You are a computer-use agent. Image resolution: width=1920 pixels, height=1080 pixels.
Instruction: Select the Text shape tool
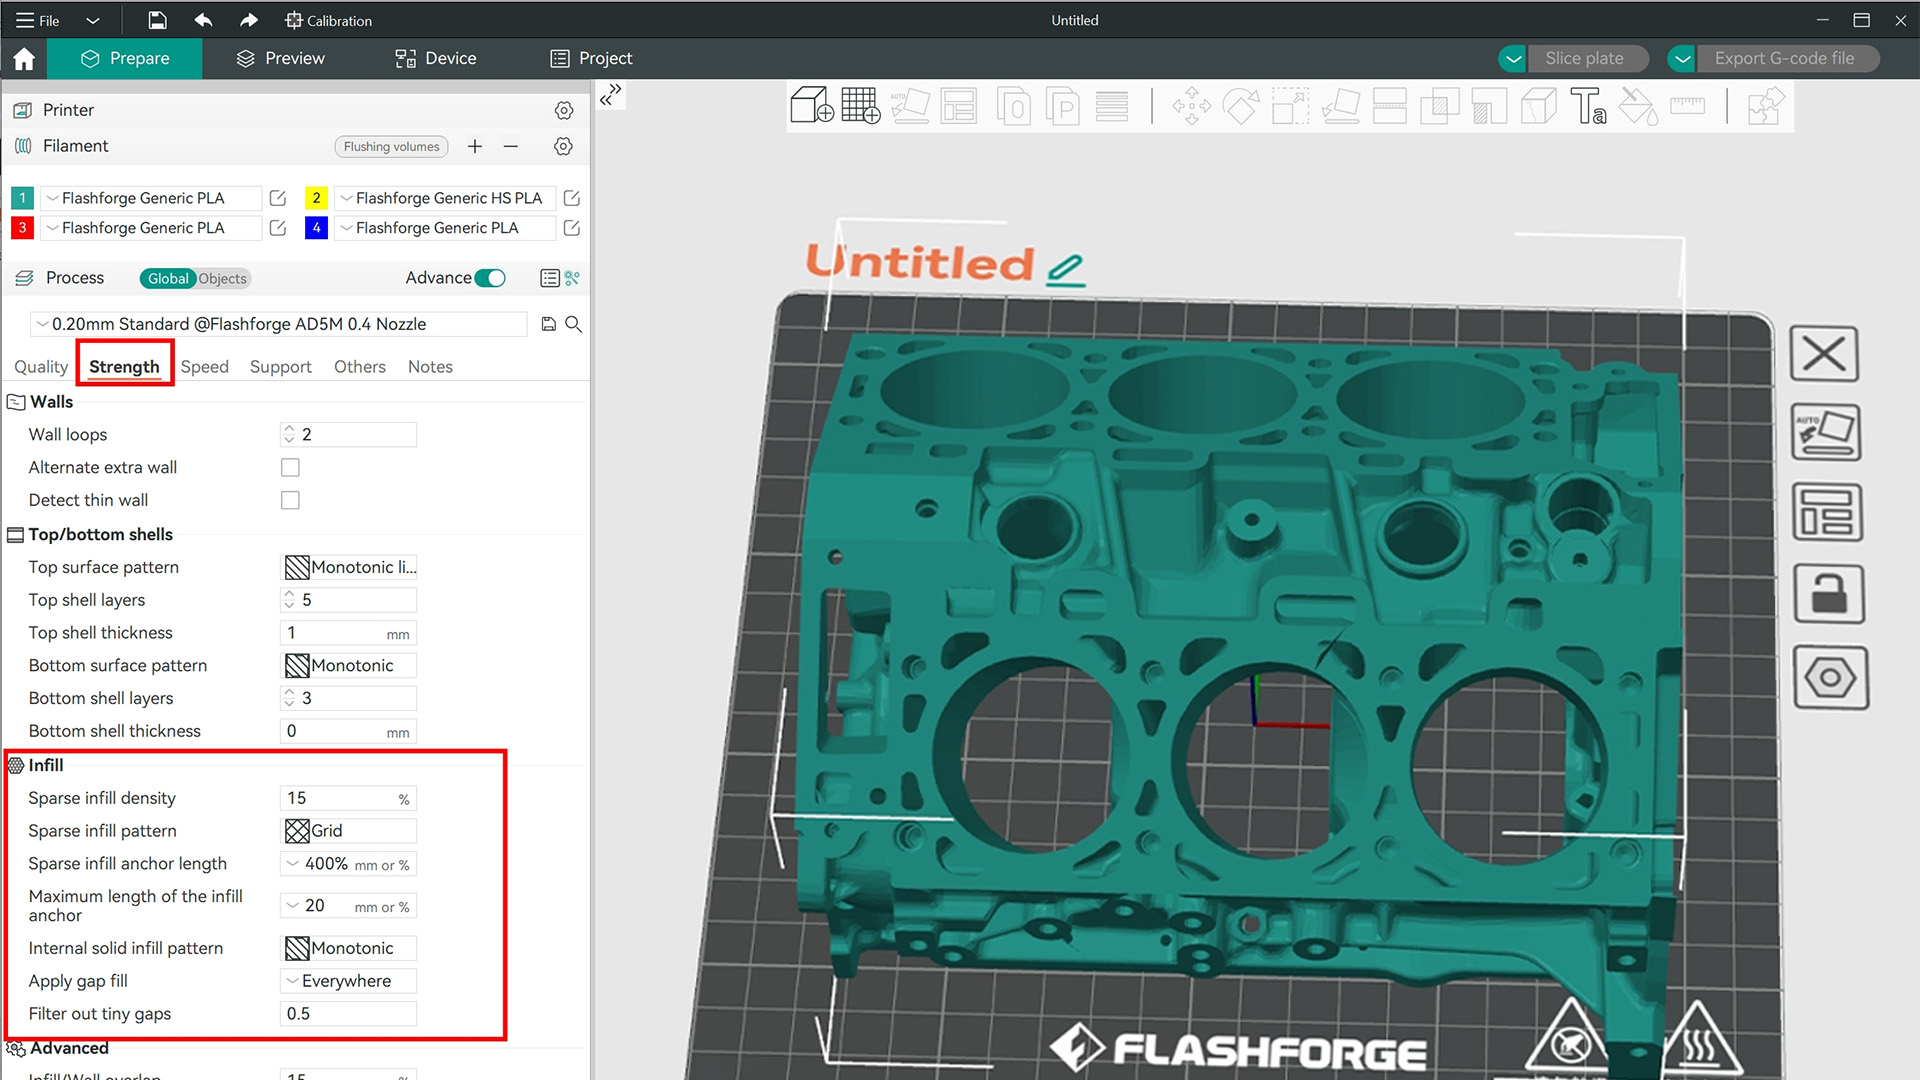coord(1588,105)
